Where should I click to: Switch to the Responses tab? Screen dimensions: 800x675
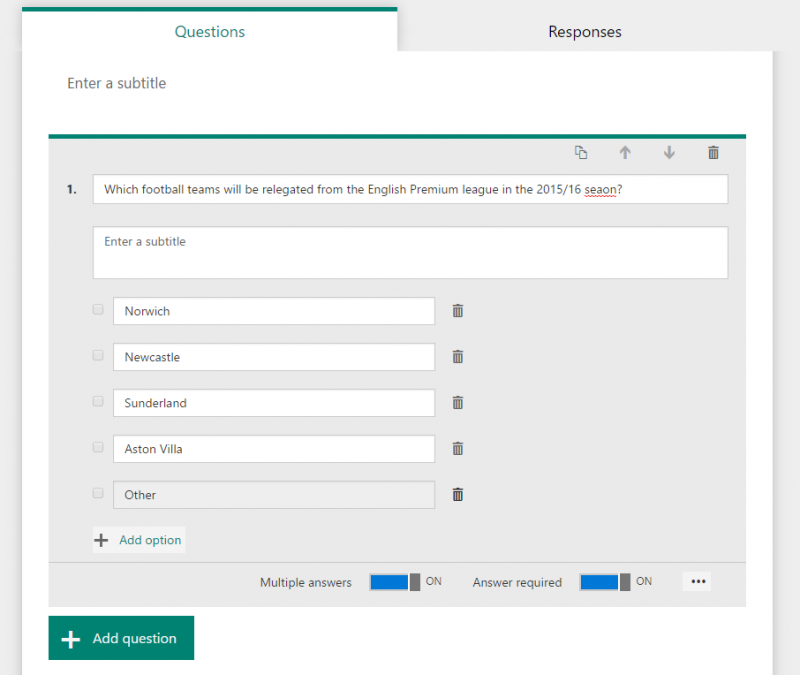584,31
